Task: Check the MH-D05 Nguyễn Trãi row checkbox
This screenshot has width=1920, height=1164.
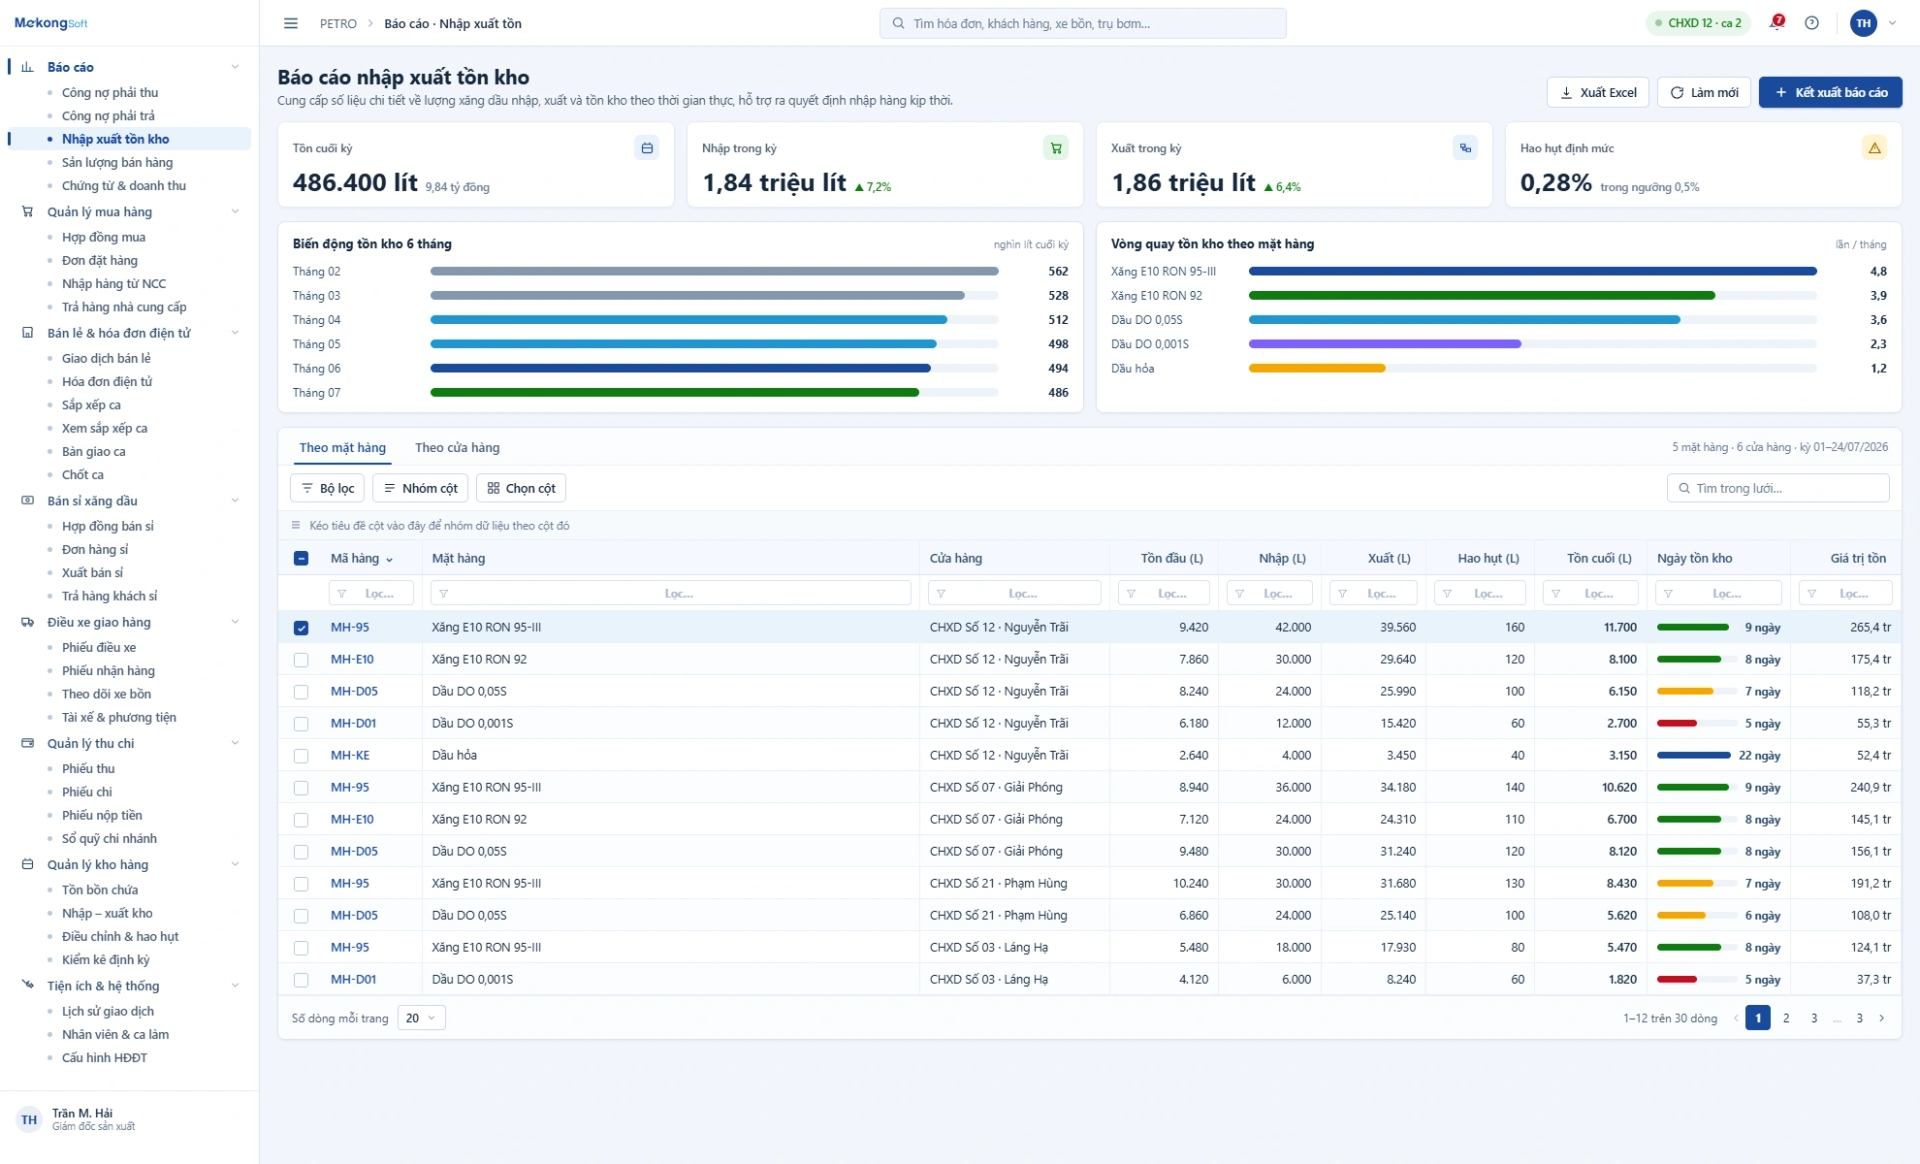Action: [301, 692]
